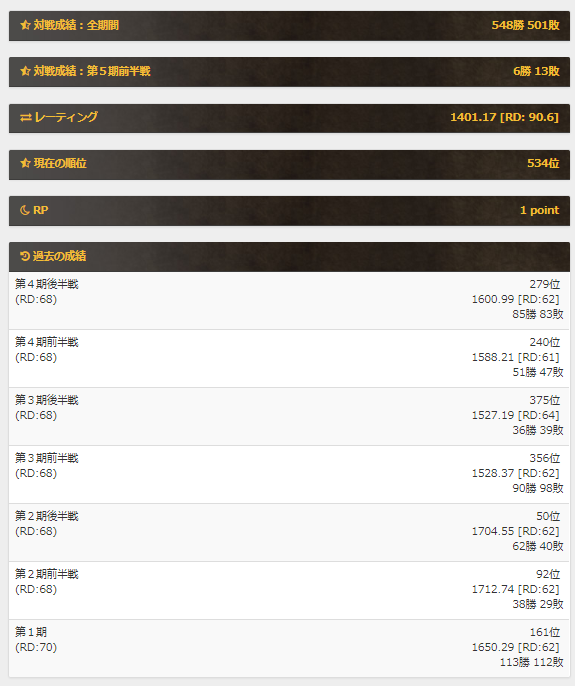Click the moon icon beside RP
The width and height of the screenshot is (575, 686).
25,210
